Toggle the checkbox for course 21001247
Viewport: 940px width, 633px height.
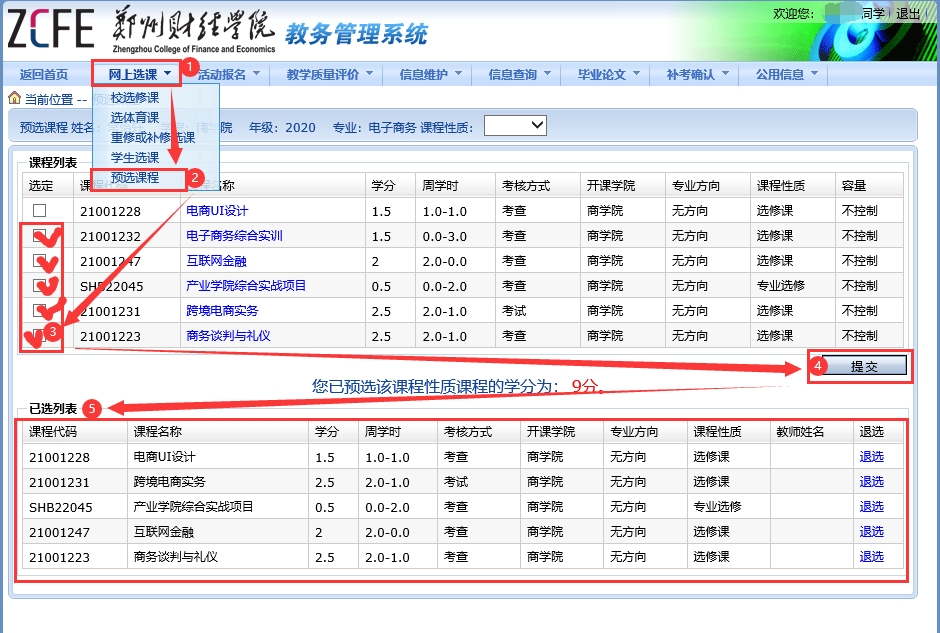tap(40, 261)
